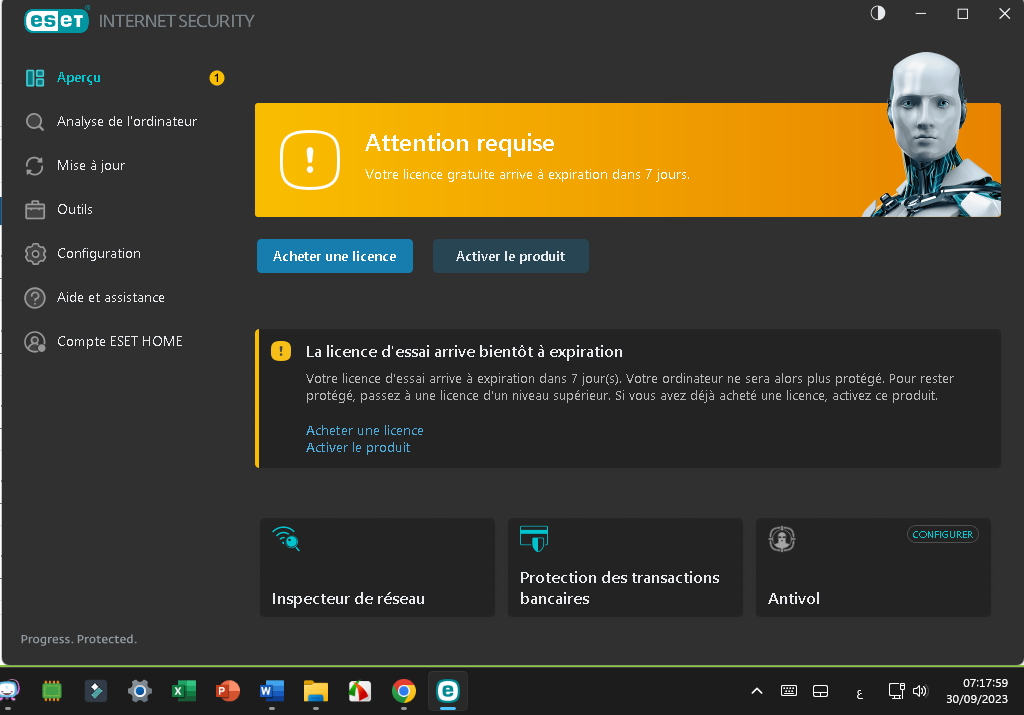Click the Antivol tracking icon

pyautogui.click(x=782, y=539)
